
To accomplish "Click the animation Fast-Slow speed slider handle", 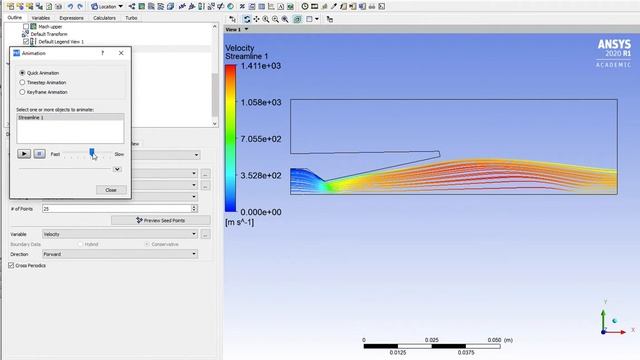I will point(92,152).
